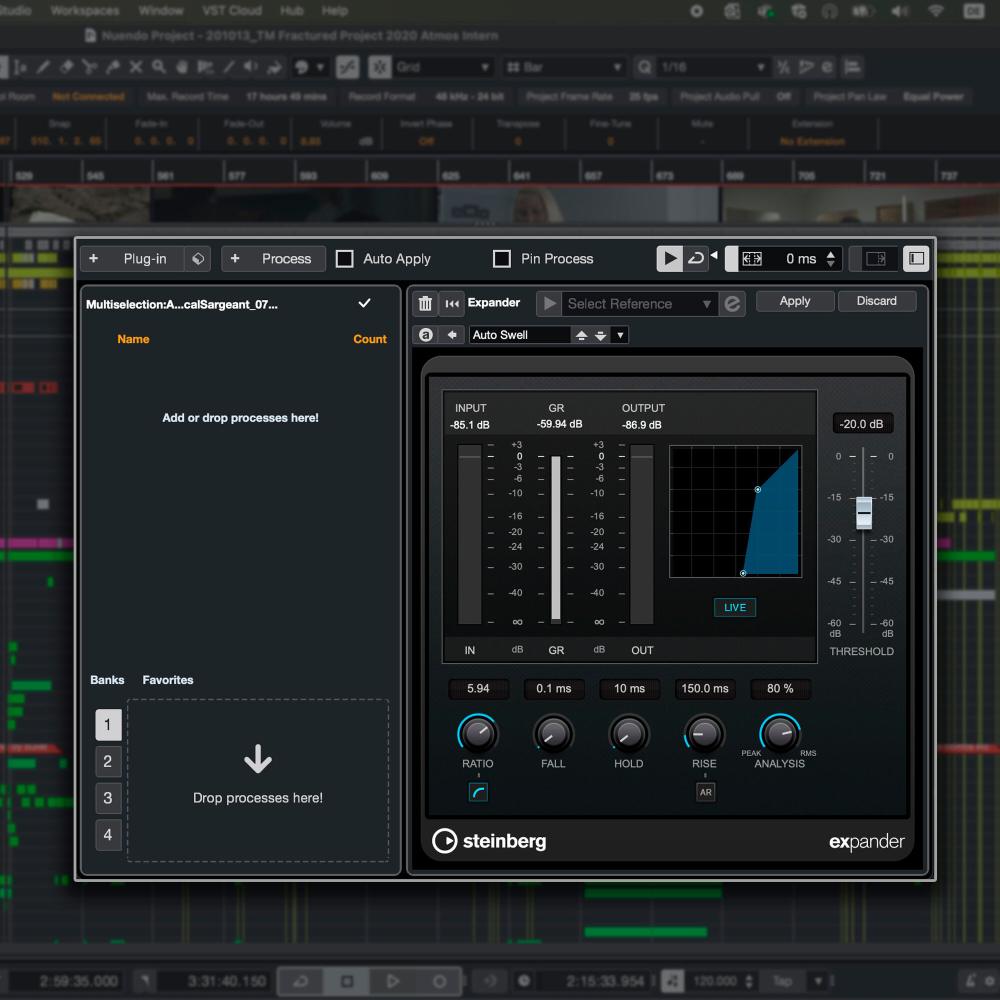This screenshot has width=1000, height=1000.
Task: Click the audition play button in top bar
Action: pyautogui.click(x=668, y=259)
